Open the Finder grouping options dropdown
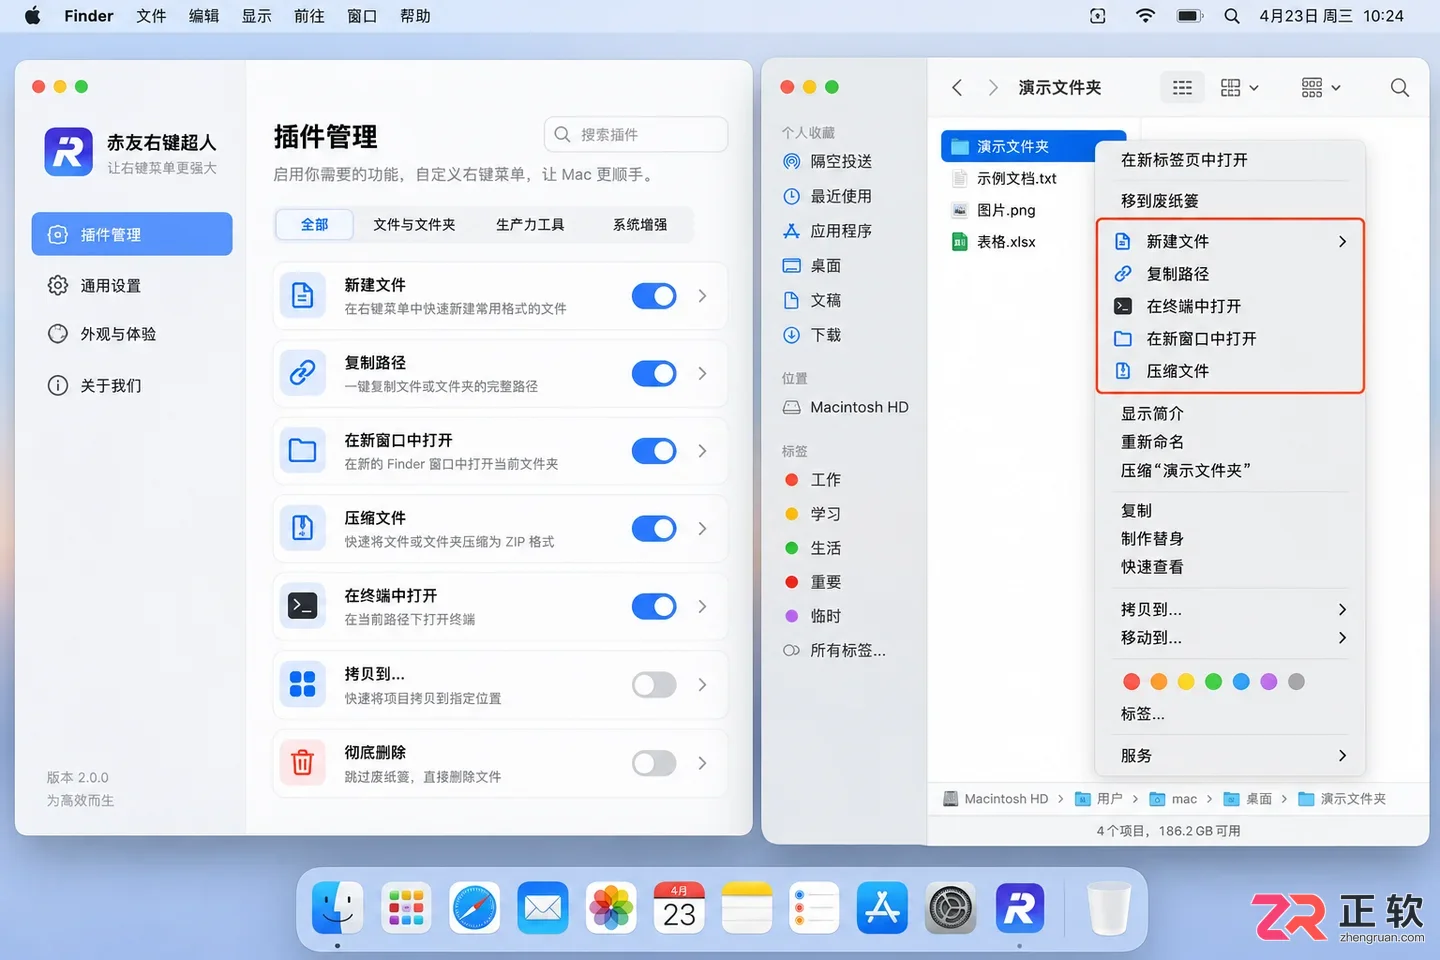1440x960 pixels. pyautogui.click(x=1320, y=88)
